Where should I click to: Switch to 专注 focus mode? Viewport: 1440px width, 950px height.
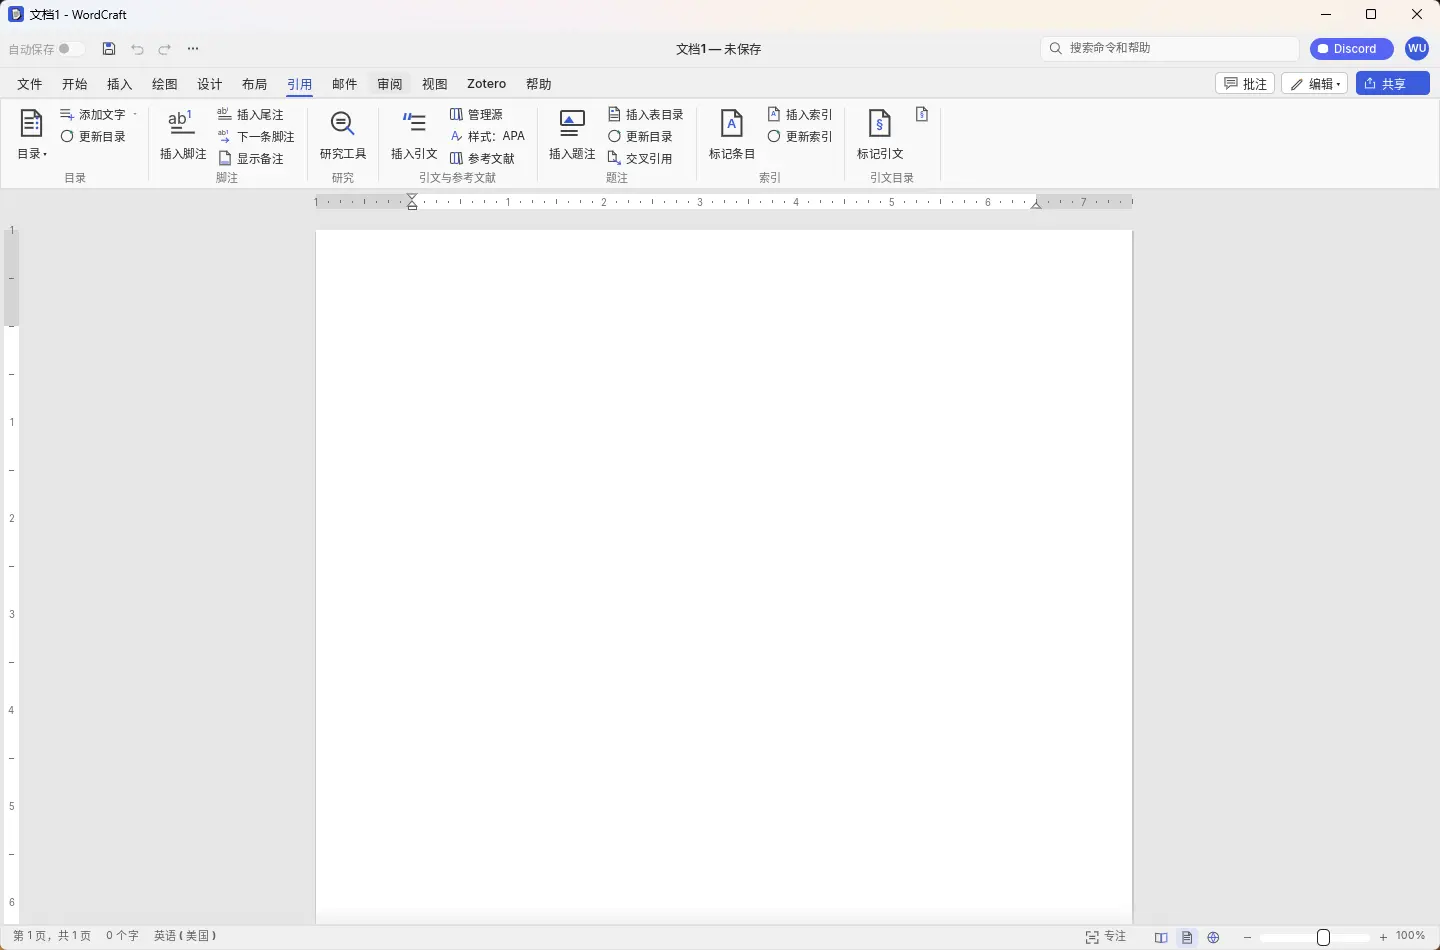click(1106, 937)
